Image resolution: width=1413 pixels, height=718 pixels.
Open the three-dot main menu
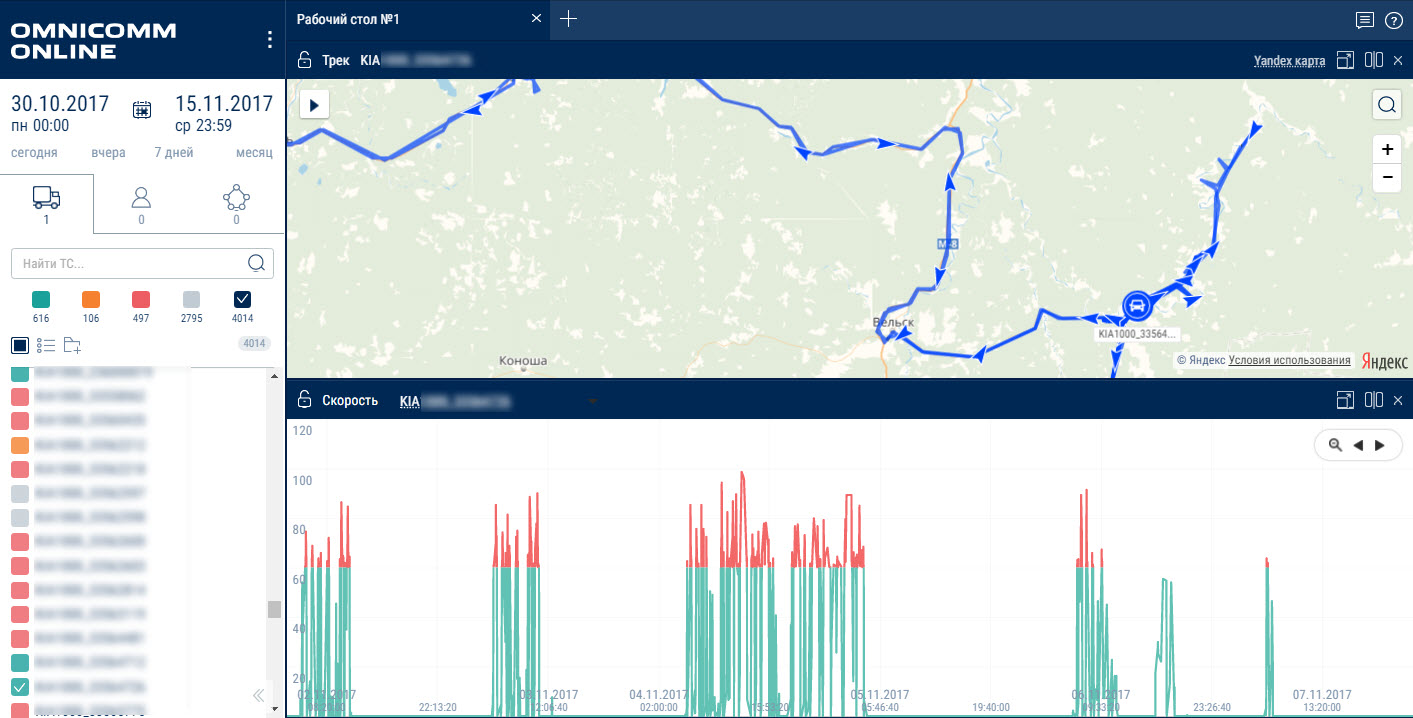point(268,39)
